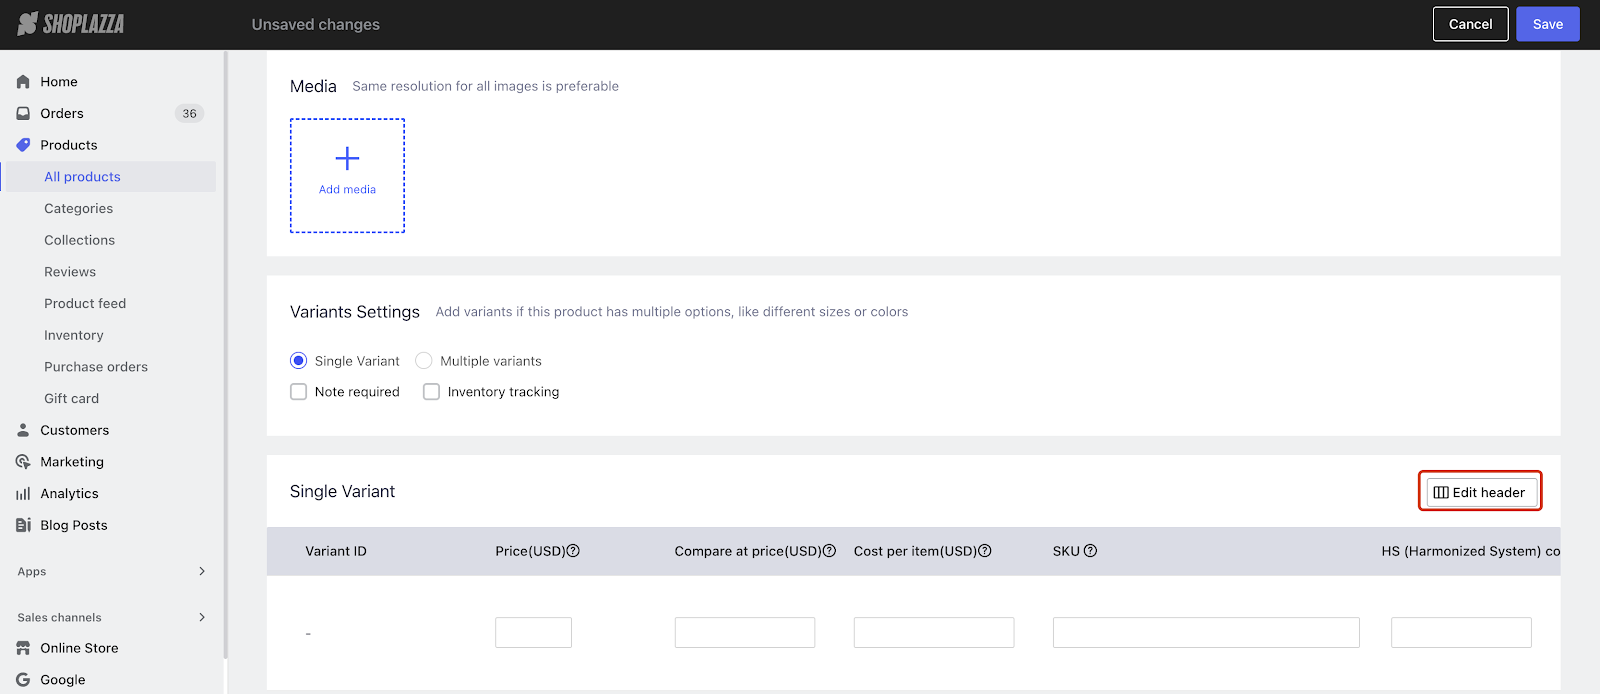The height and width of the screenshot is (694, 1600).
Task: Enable the Inventory tracking checkbox
Action: 431,392
